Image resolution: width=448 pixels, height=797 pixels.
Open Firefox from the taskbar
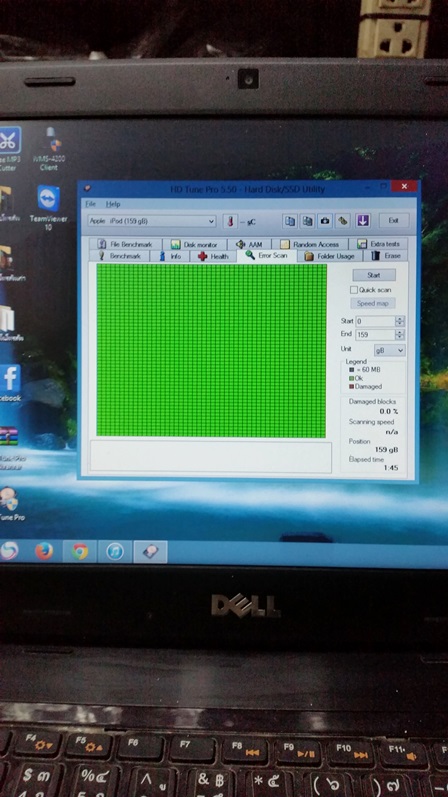click(44, 551)
